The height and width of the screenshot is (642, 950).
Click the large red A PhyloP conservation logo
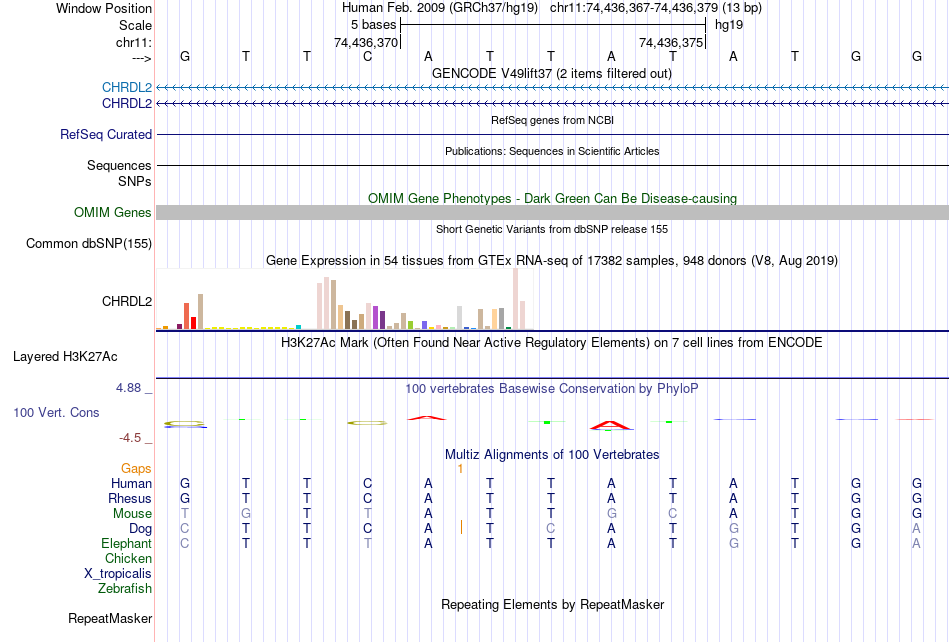pyautogui.click(x=611, y=425)
